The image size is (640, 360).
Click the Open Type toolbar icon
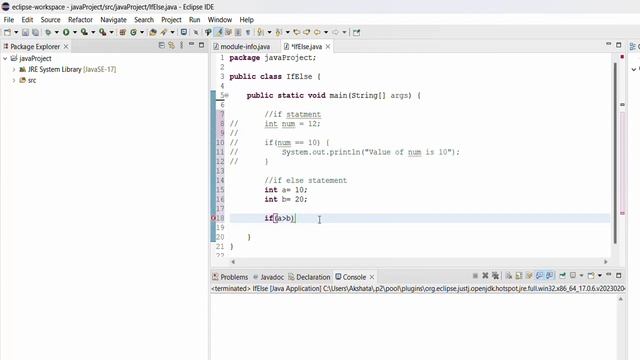tap(152, 32)
